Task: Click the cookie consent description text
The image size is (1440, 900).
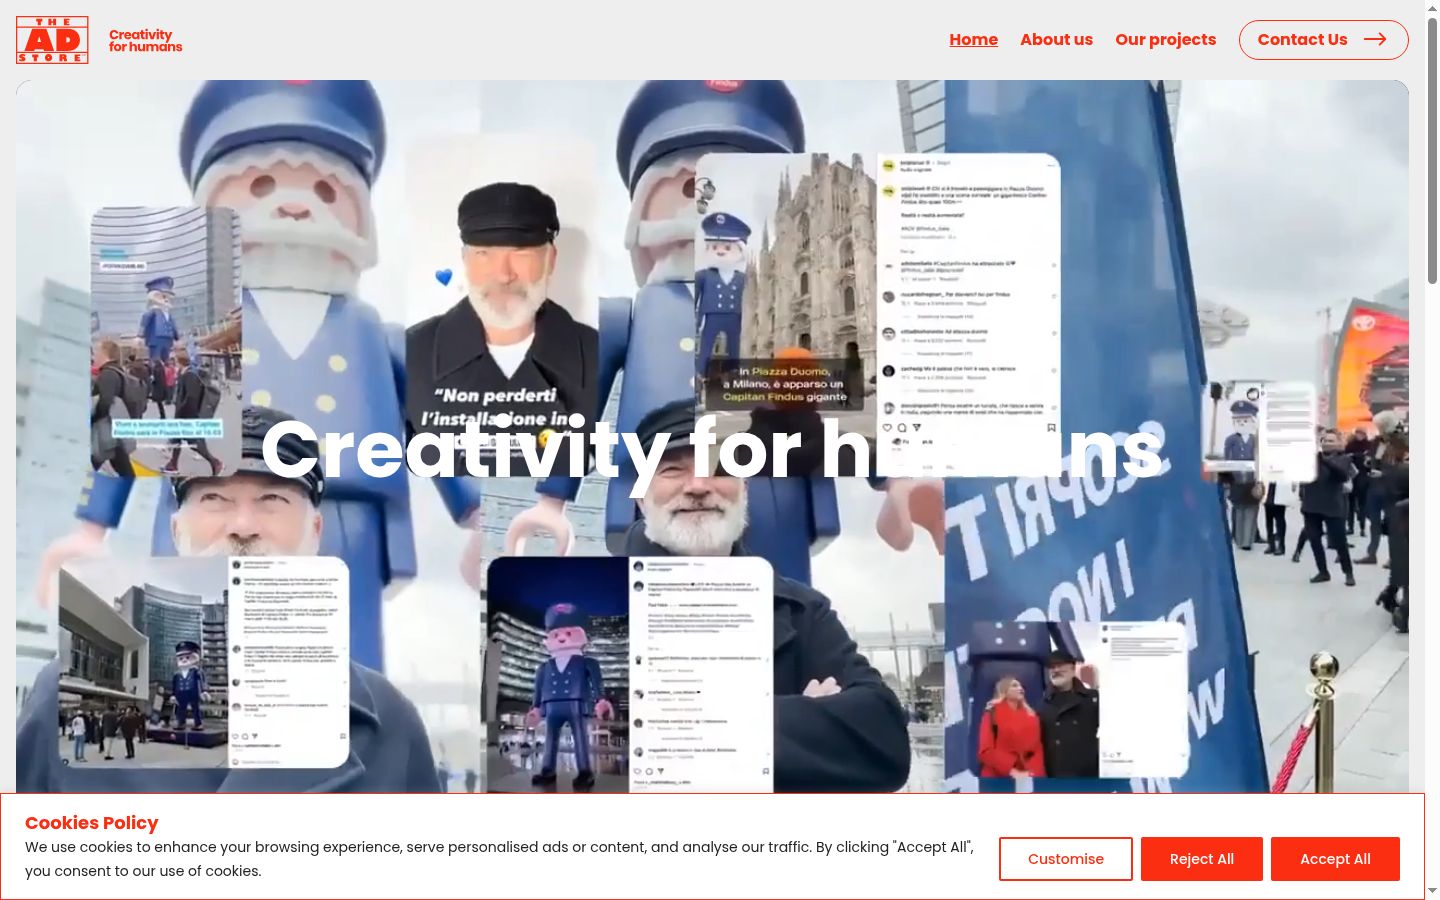Action: (x=499, y=859)
